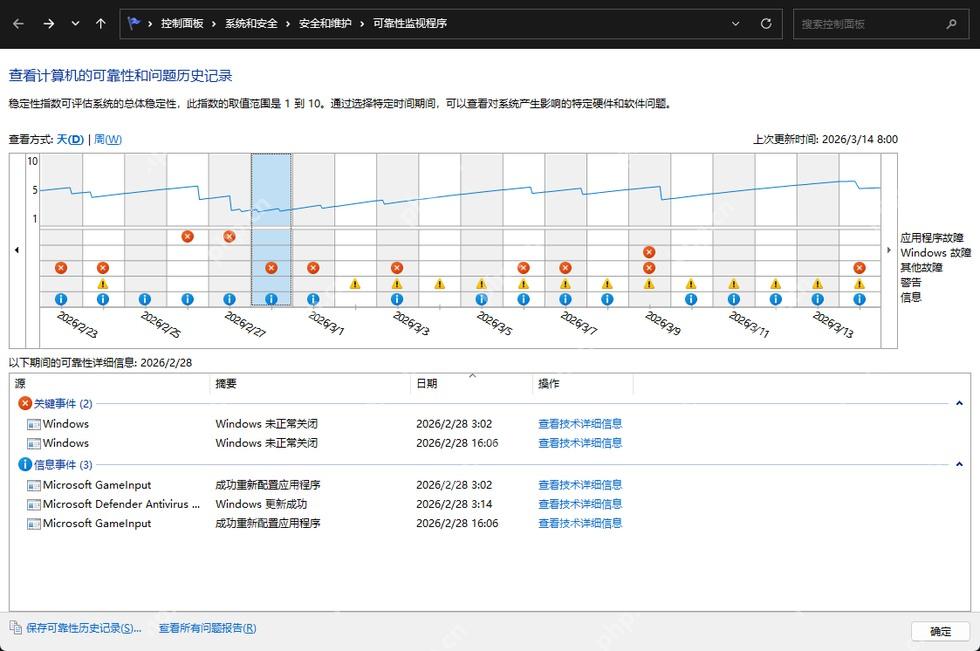The height and width of the screenshot is (651, 980).
Task: Open technical details for Microsoft GameInput at 16:06
Action: coord(580,524)
